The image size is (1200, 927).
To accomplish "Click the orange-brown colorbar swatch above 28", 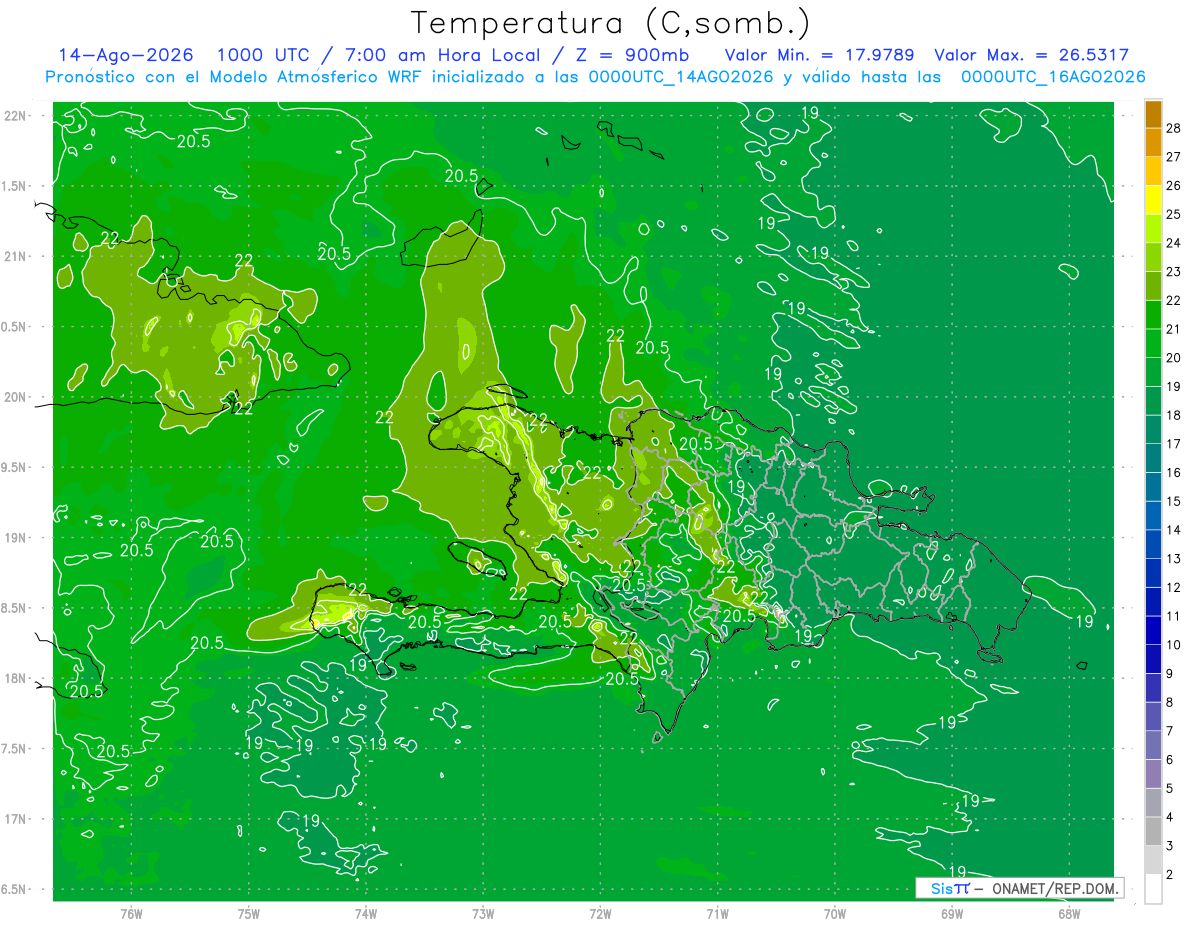I will tap(1153, 115).
